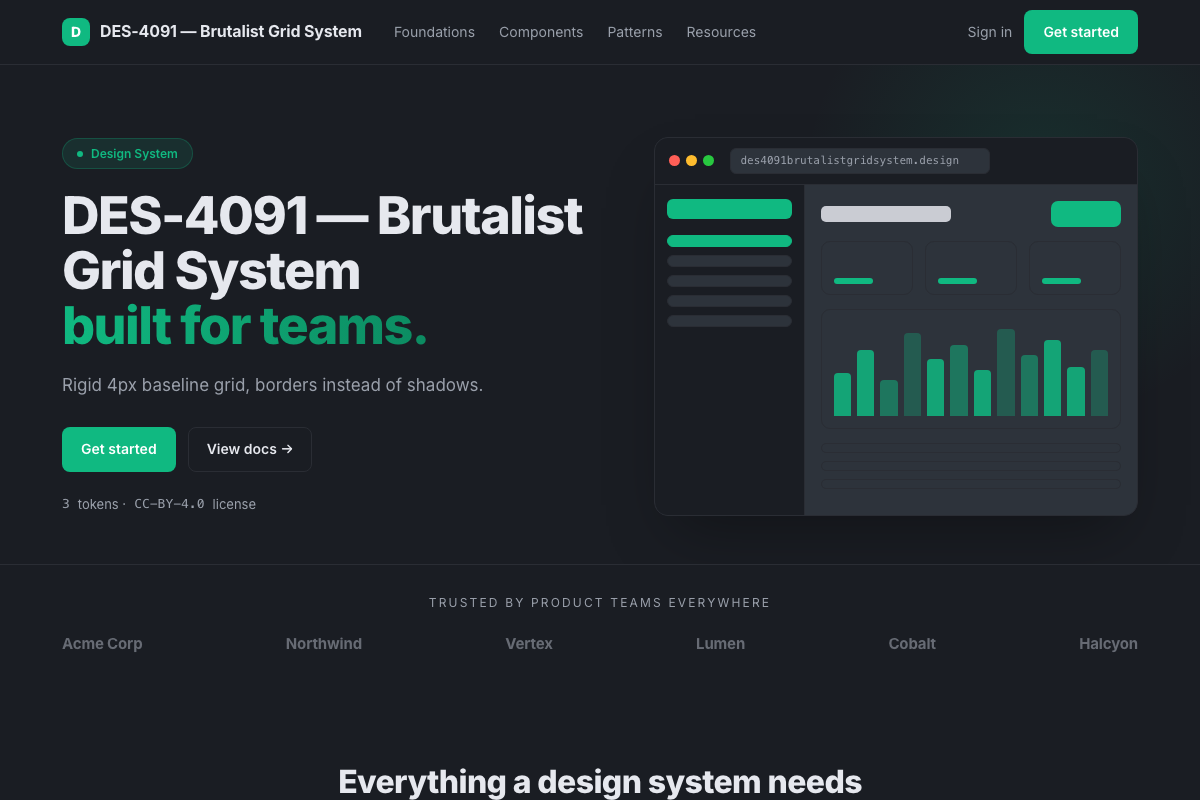
Task: Click the green D logo icon
Action: (x=76, y=32)
